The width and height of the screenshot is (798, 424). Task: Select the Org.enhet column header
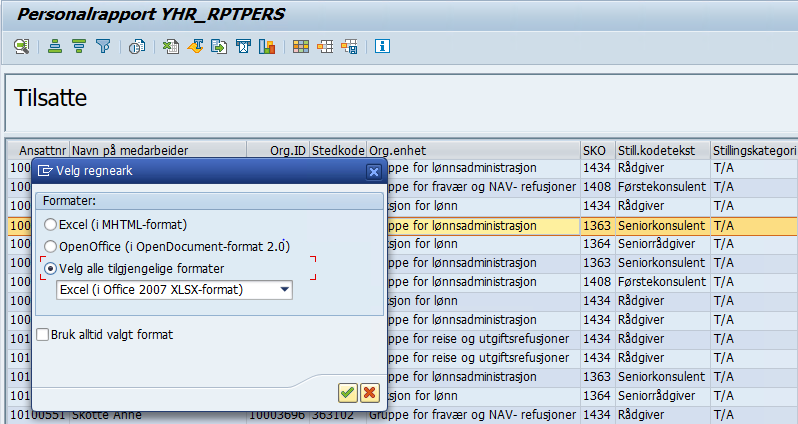pyautogui.click(x=474, y=151)
